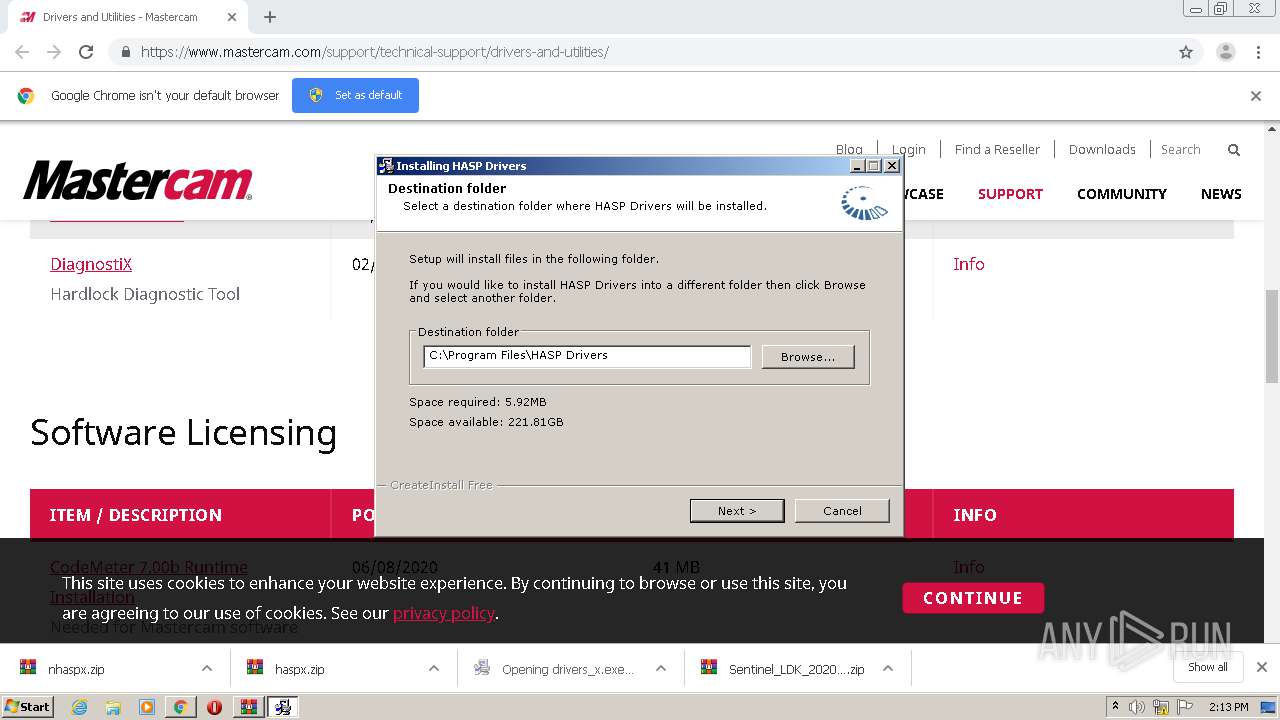Click the ITEM / DESCRIPTION column header
The width and height of the screenshot is (1280, 720).
(136, 515)
